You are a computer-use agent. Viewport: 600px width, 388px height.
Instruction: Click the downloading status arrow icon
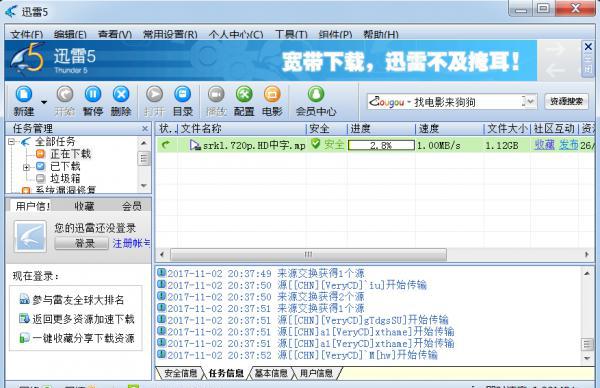pos(166,145)
